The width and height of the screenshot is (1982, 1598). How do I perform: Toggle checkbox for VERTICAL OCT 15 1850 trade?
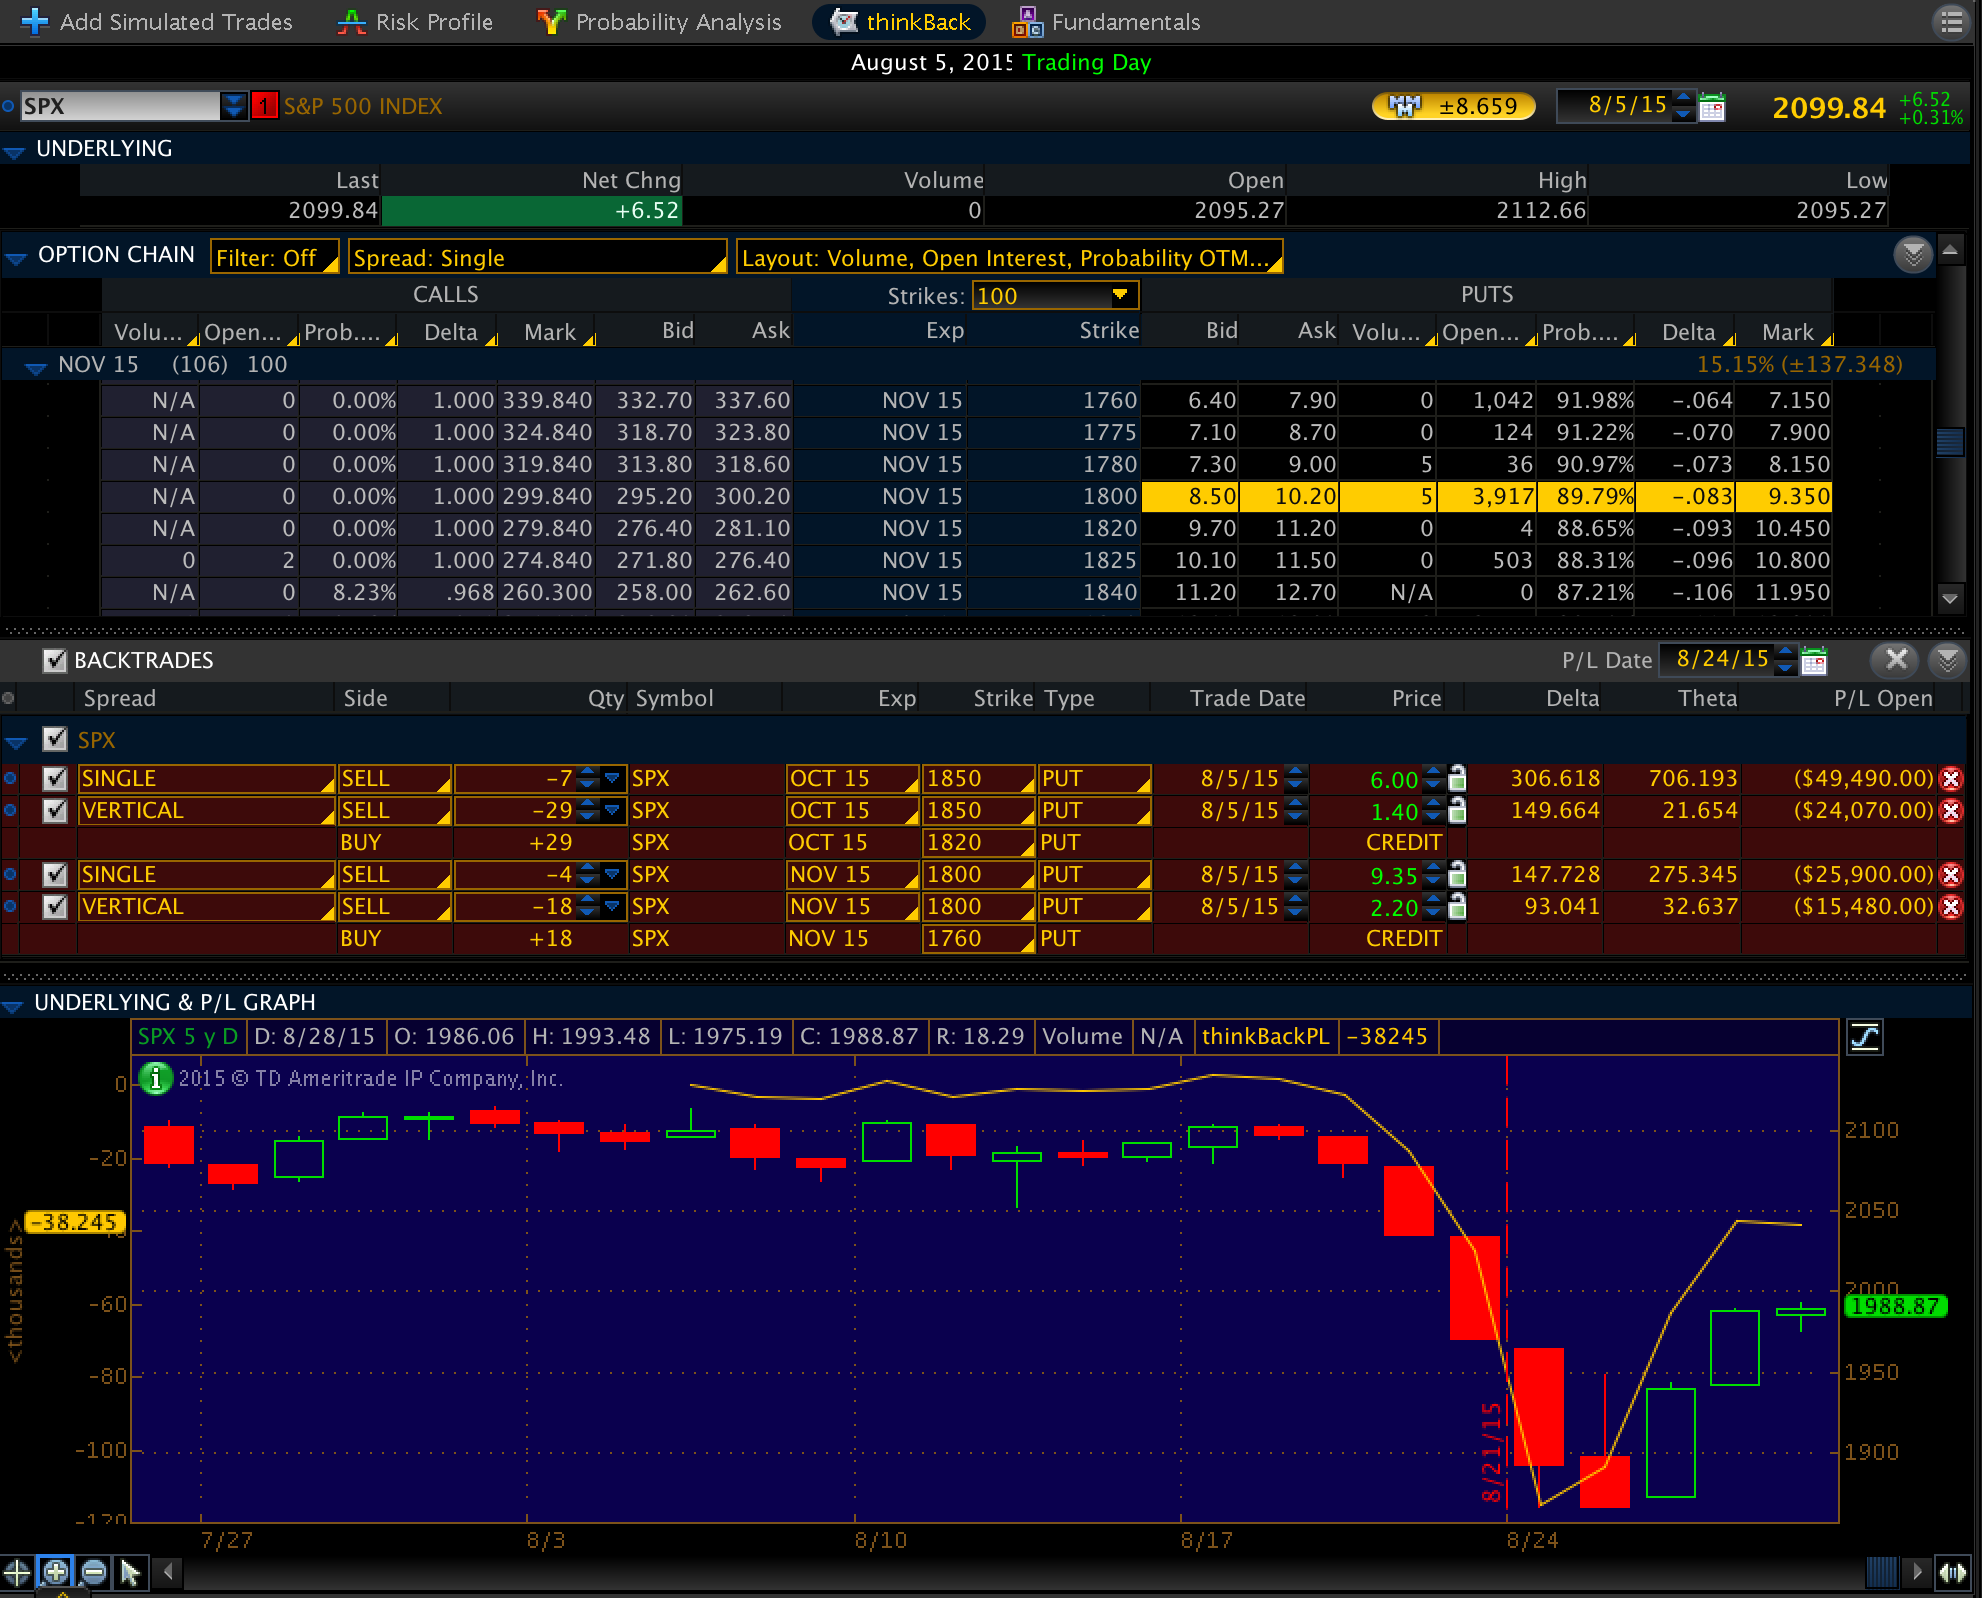[55, 810]
